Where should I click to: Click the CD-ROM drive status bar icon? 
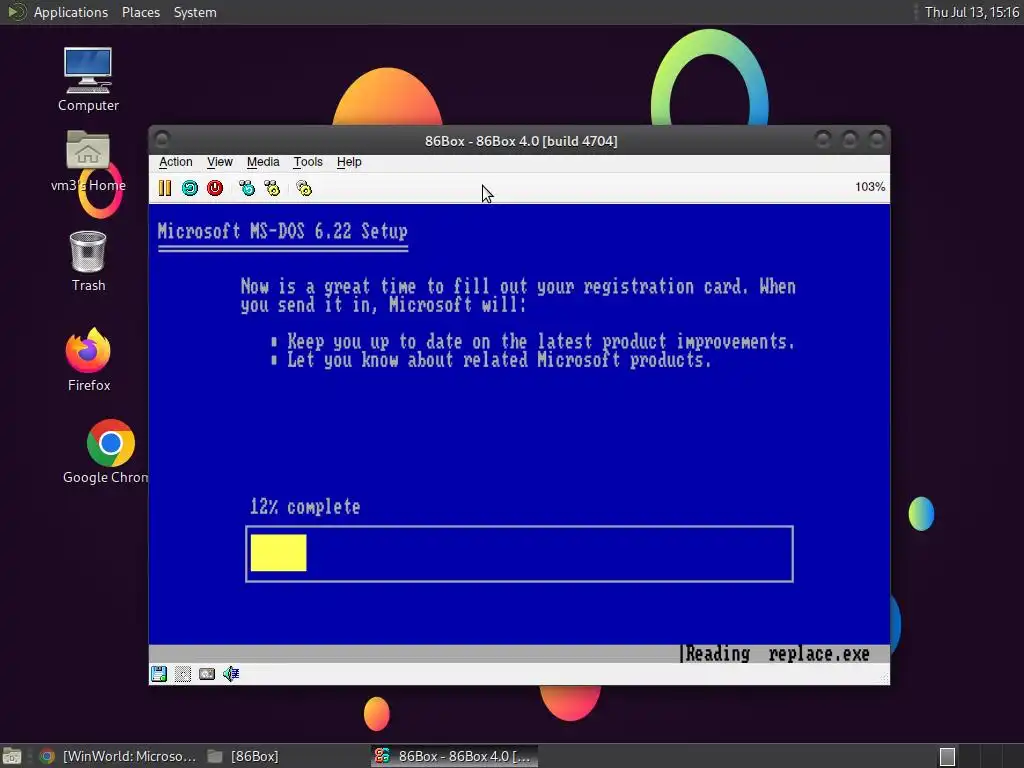(183, 673)
